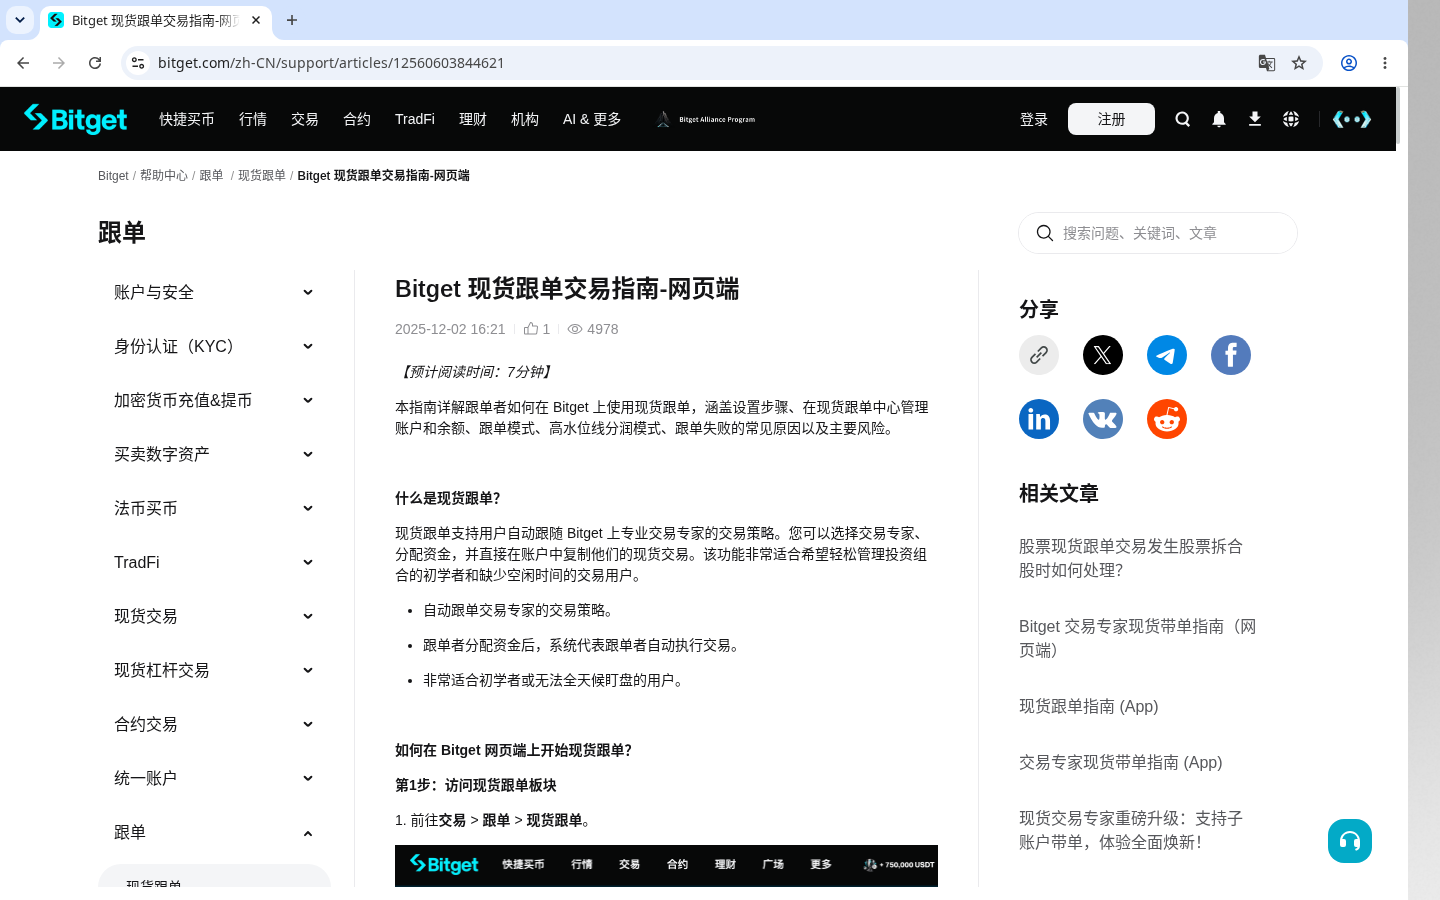Go forward in browser history
The width and height of the screenshot is (1440, 900).
(x=59, y=63)
